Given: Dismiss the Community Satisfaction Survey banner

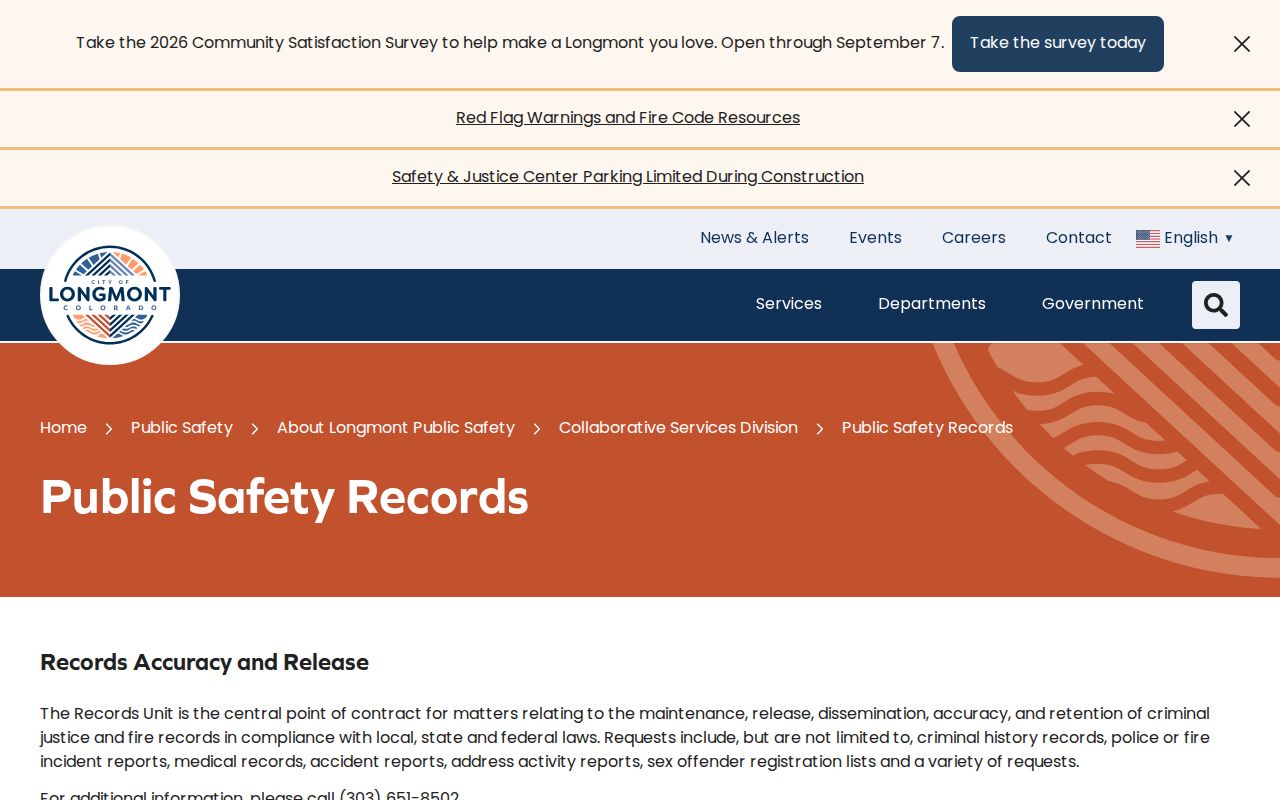Looking at the screenshot, I should (1242, 44).
